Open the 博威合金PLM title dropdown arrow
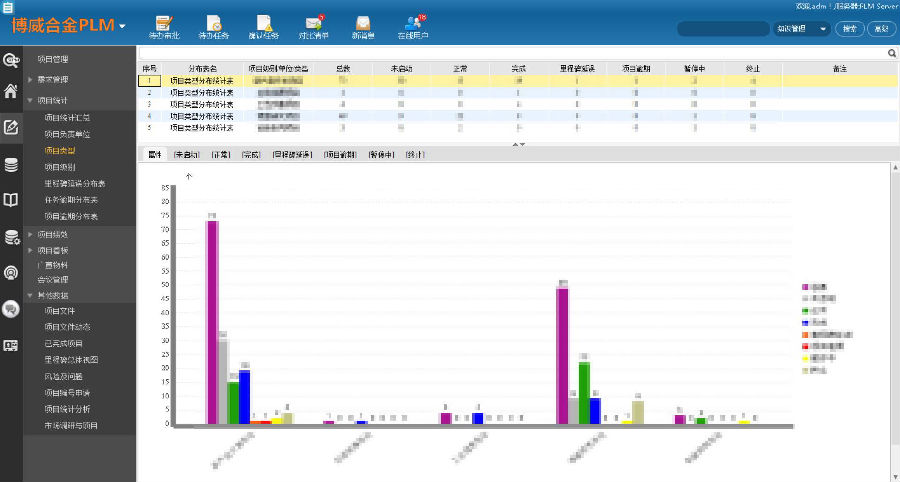Screen dimensions: 900x482 (122, 26)
